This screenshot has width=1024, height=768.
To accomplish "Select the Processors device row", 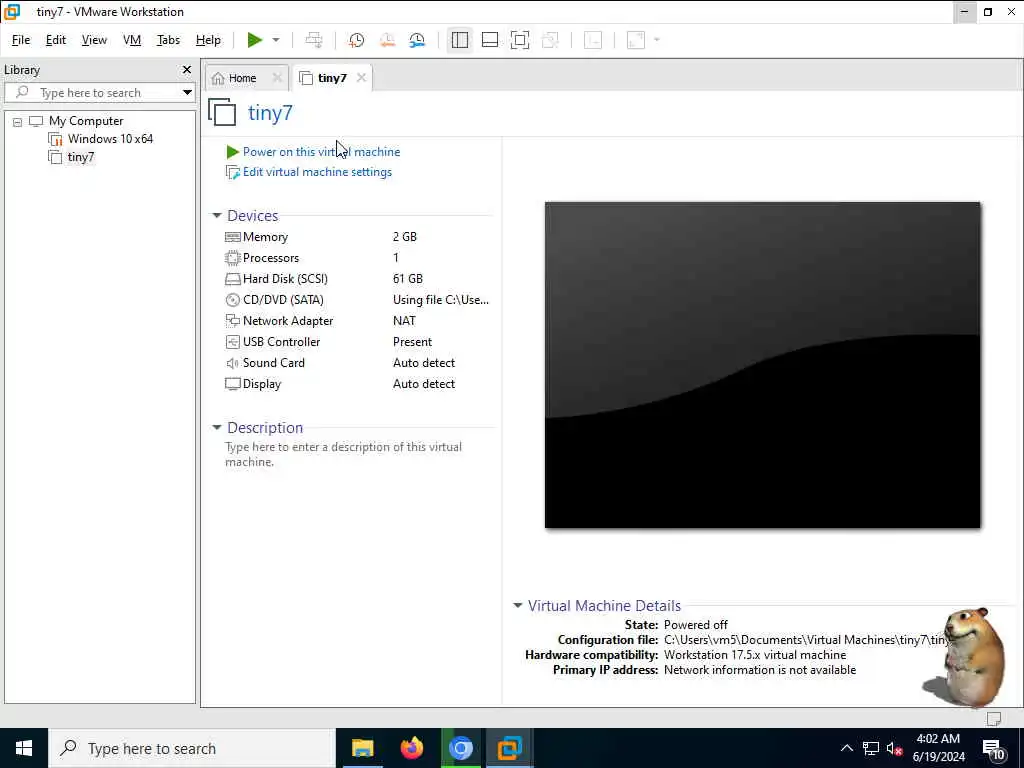I will (357, 258).
